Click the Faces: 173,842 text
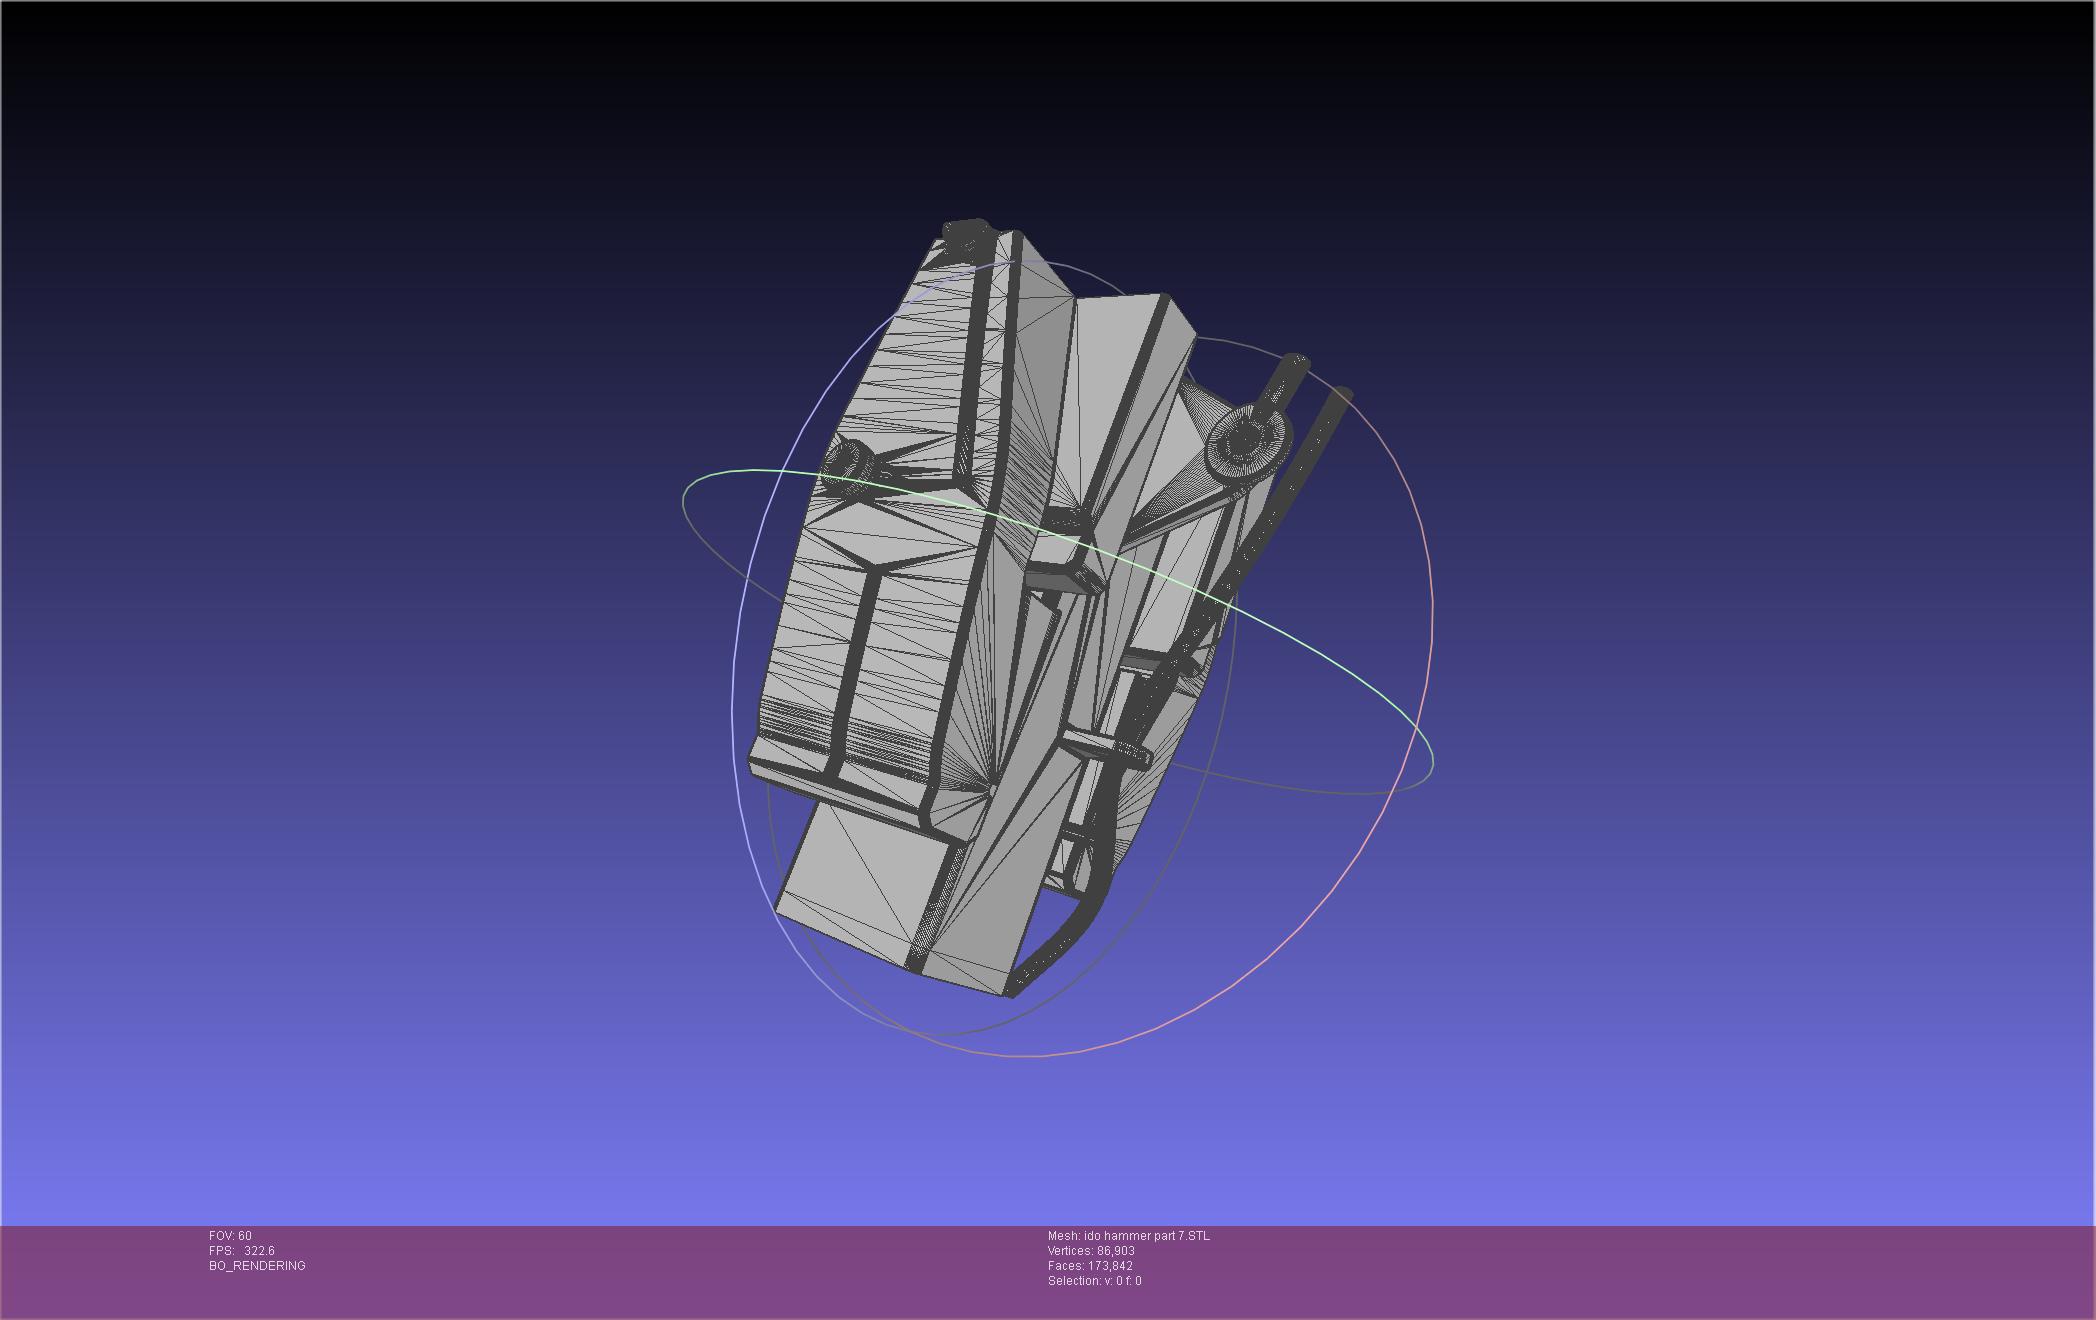The width and height of the screenshot is (2096, 1320). [x=1090, y=1266]
